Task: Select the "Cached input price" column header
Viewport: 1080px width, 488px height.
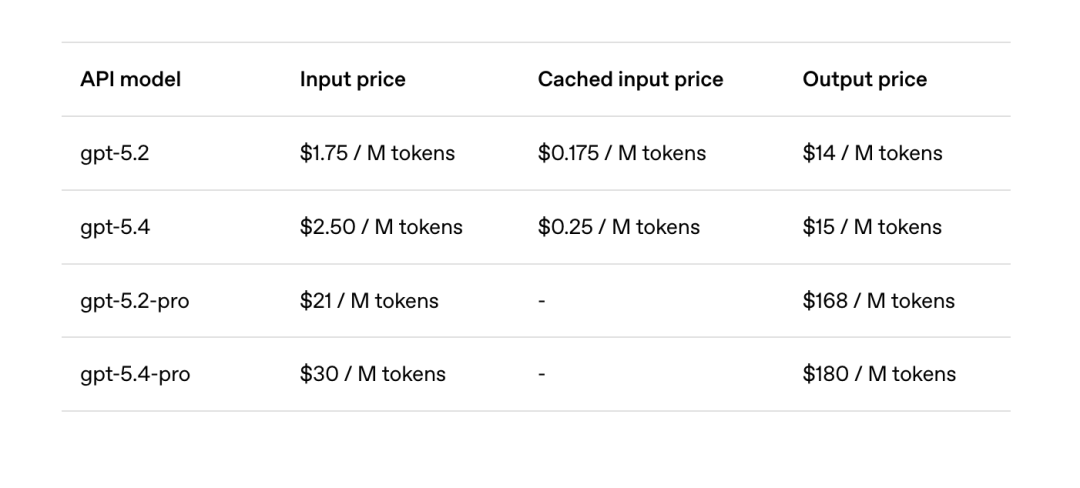Action: coord(630,80)
